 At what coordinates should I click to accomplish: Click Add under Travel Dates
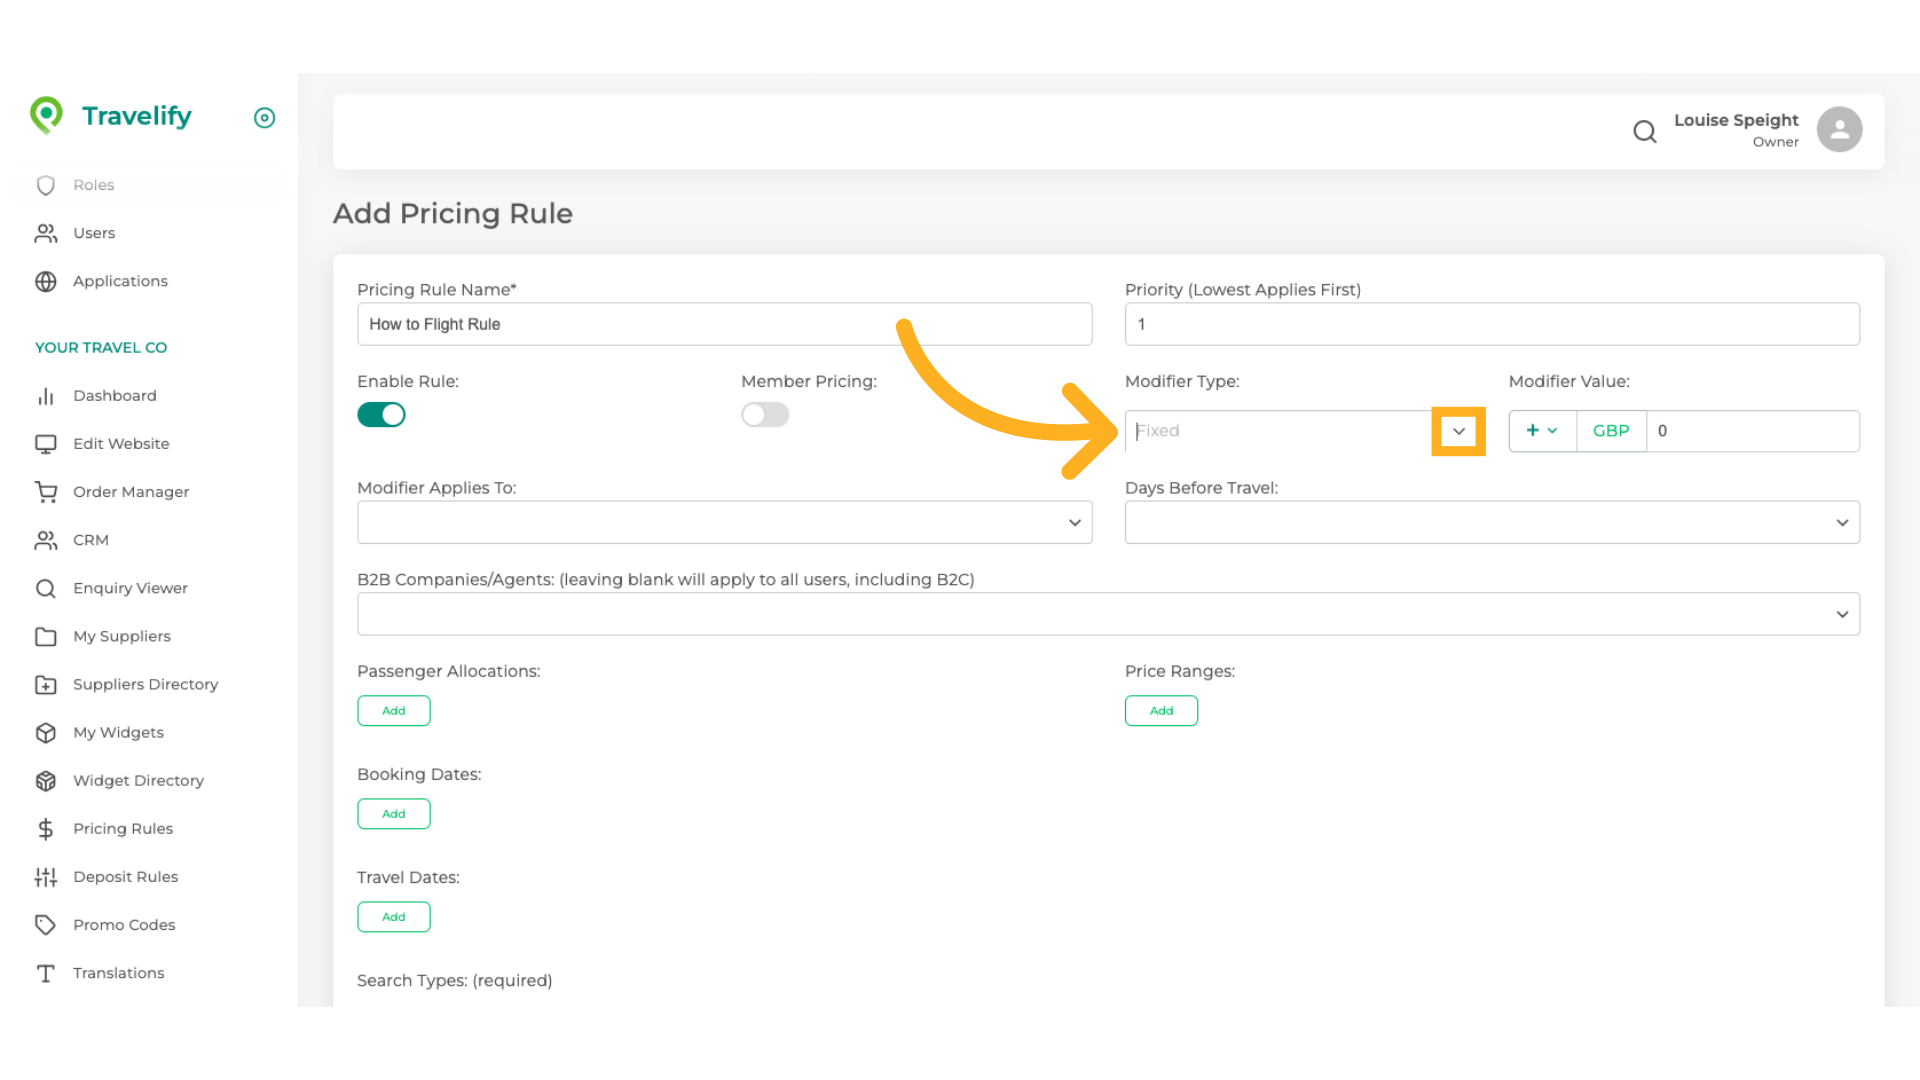[393, 916]
